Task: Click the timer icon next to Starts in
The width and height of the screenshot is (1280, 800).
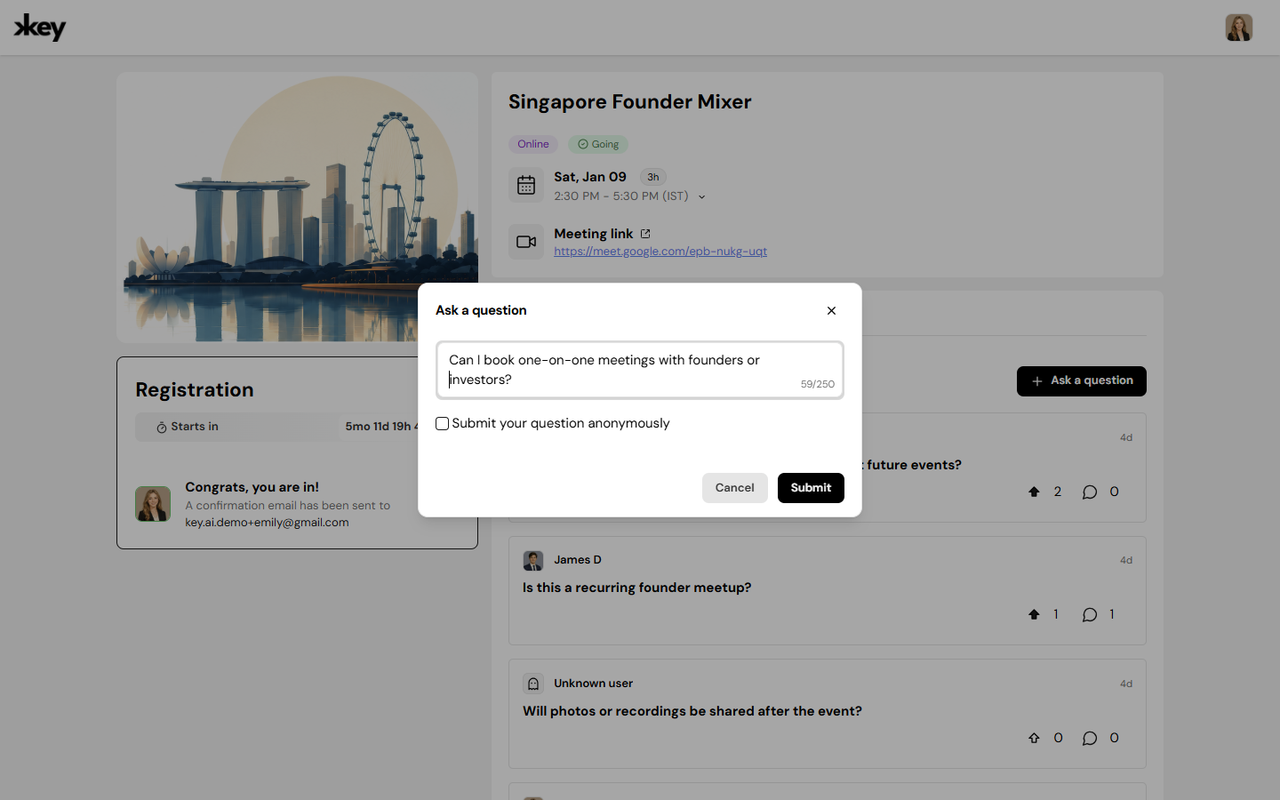Action: (x=161, y=427)
